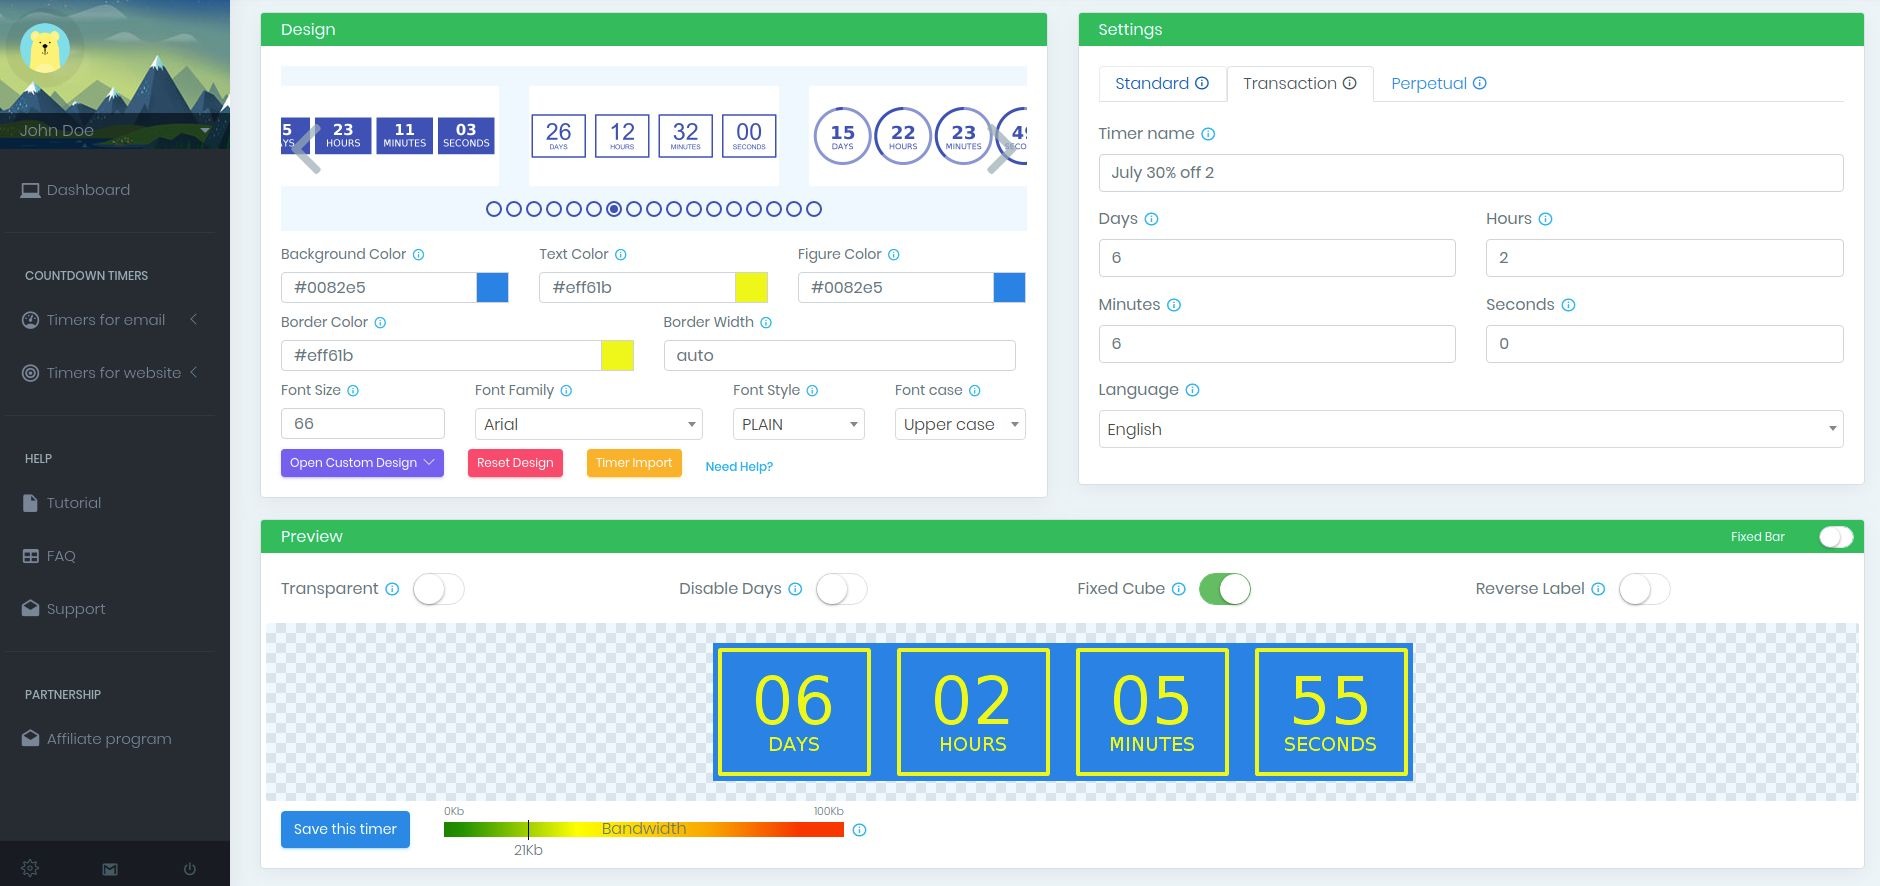Click the Tutorial document icon

(30, 503)
